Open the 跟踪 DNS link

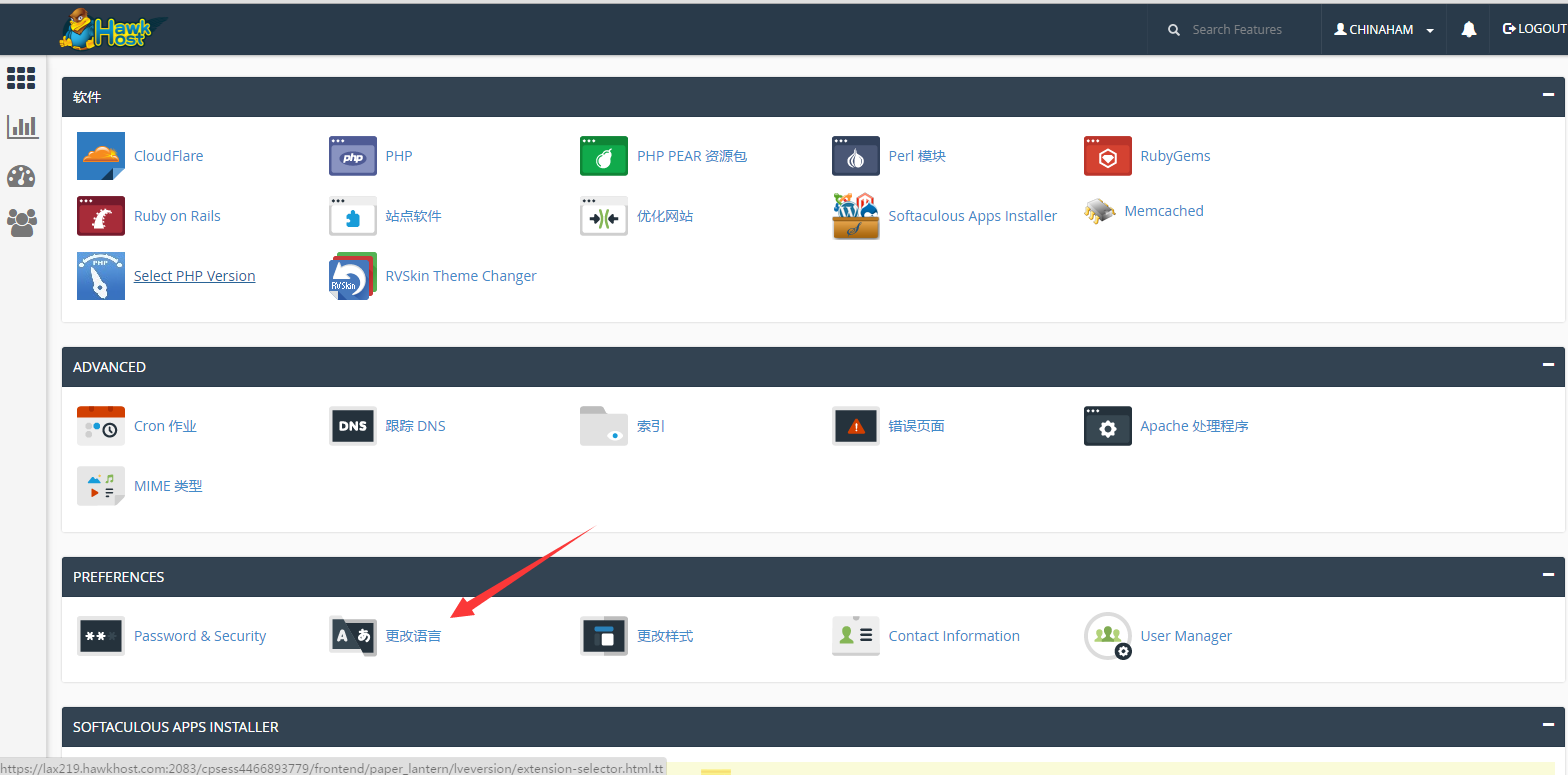[415, 426]
